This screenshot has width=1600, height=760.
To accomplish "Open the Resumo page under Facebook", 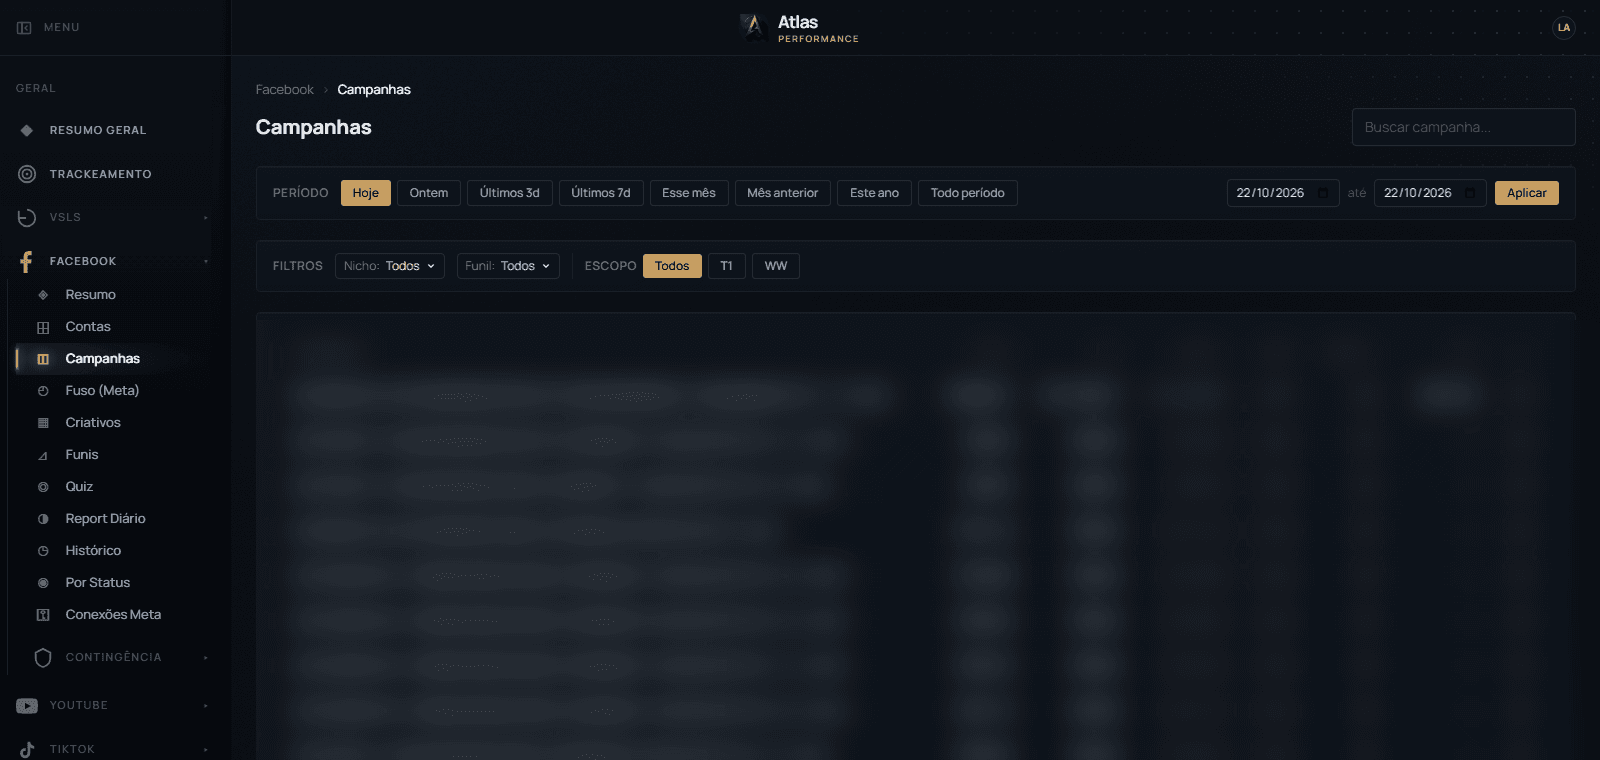I will click(x=91, y=295).
